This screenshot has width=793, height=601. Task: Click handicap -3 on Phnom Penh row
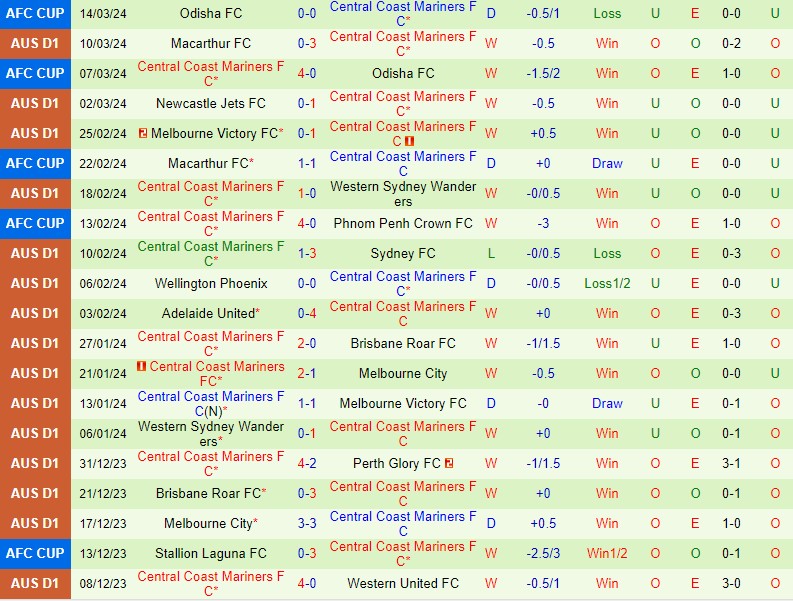543,224
